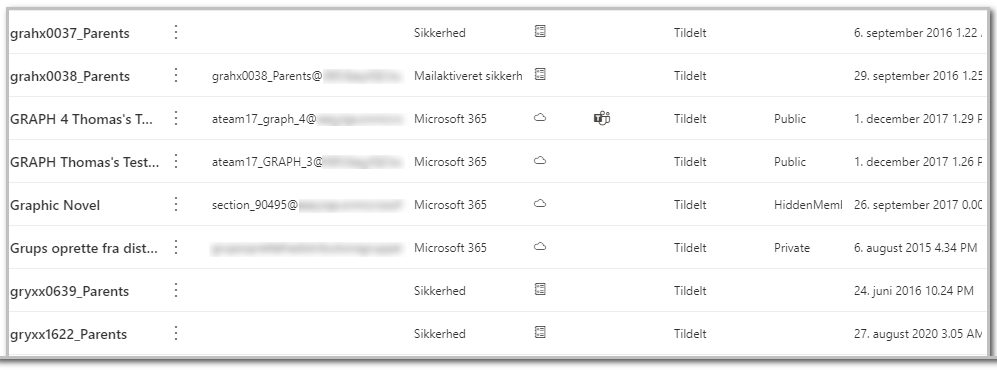Click Mailaktiveret sikkerhed type for grahx0038_Parents
The height and width of the screenshot is (370, 997).
(x=468, y=76)
